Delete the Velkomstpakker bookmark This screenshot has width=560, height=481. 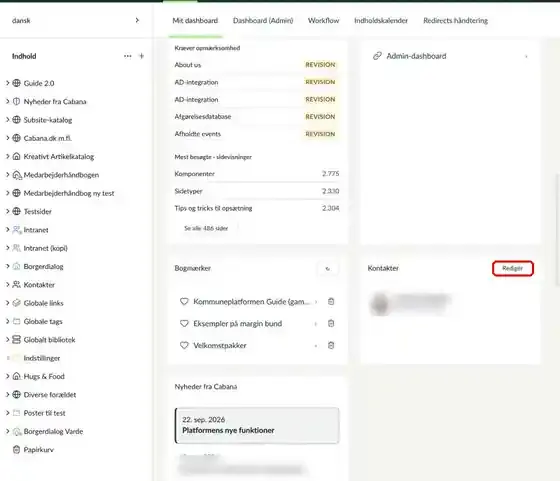tap(331, 345)
